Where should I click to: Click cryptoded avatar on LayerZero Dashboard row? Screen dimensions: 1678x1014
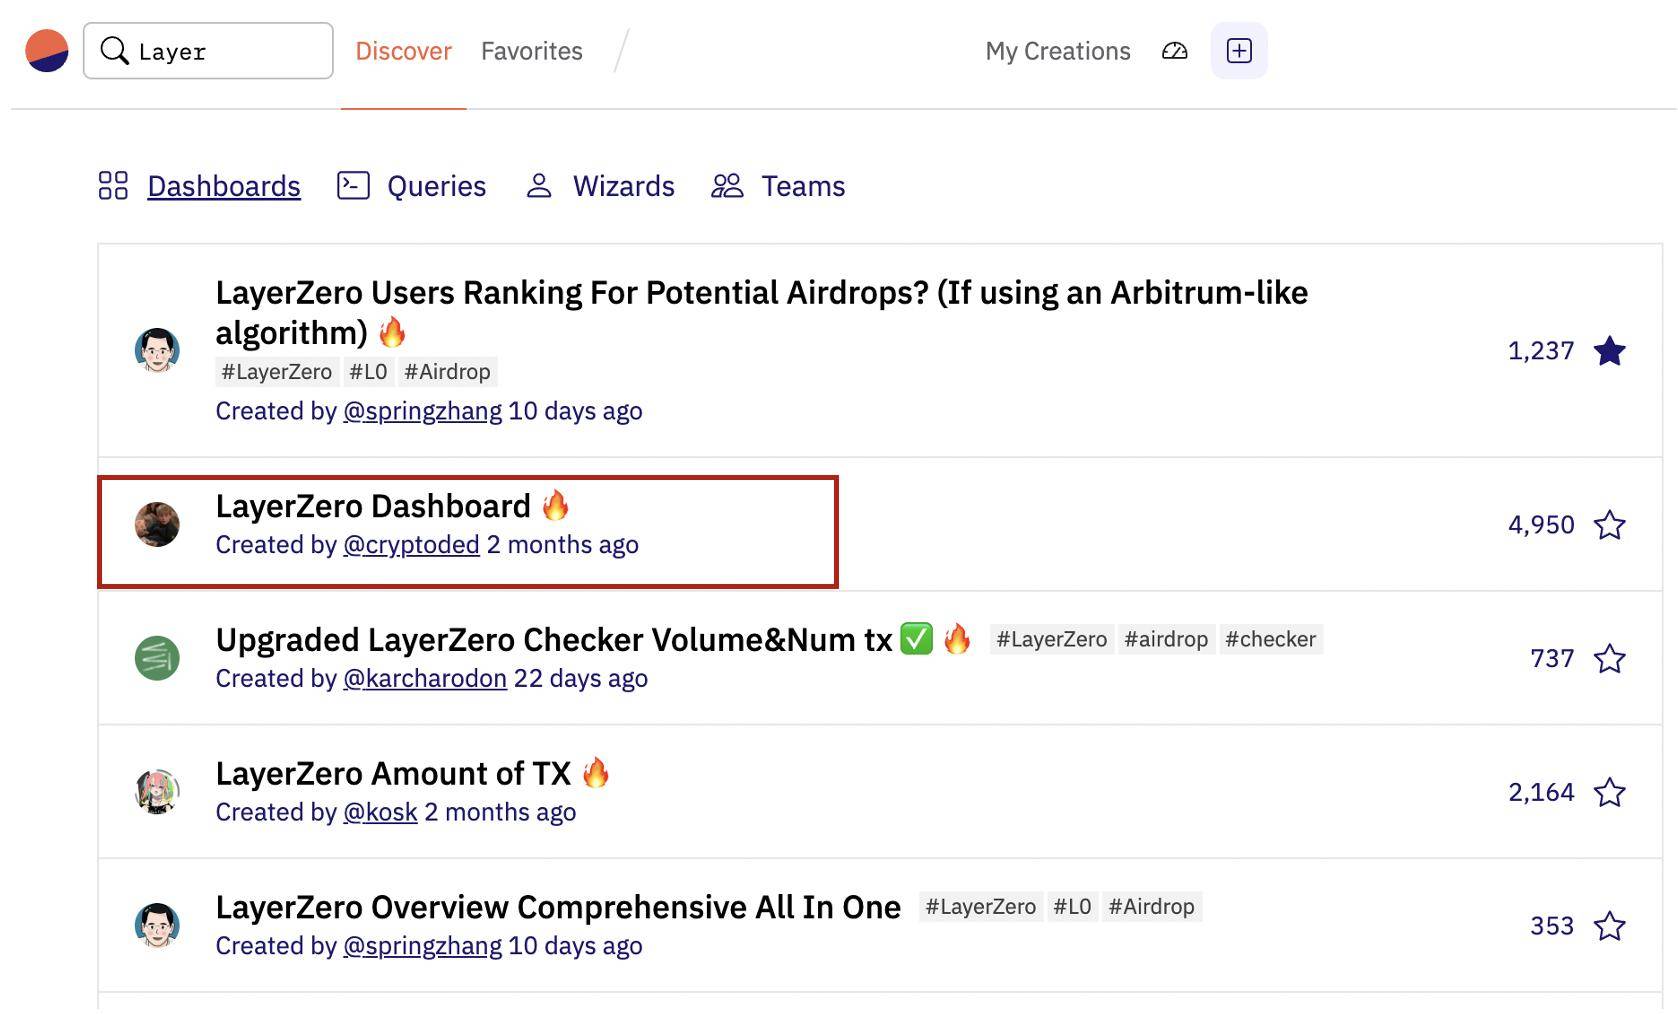click(x=157, y=524)
